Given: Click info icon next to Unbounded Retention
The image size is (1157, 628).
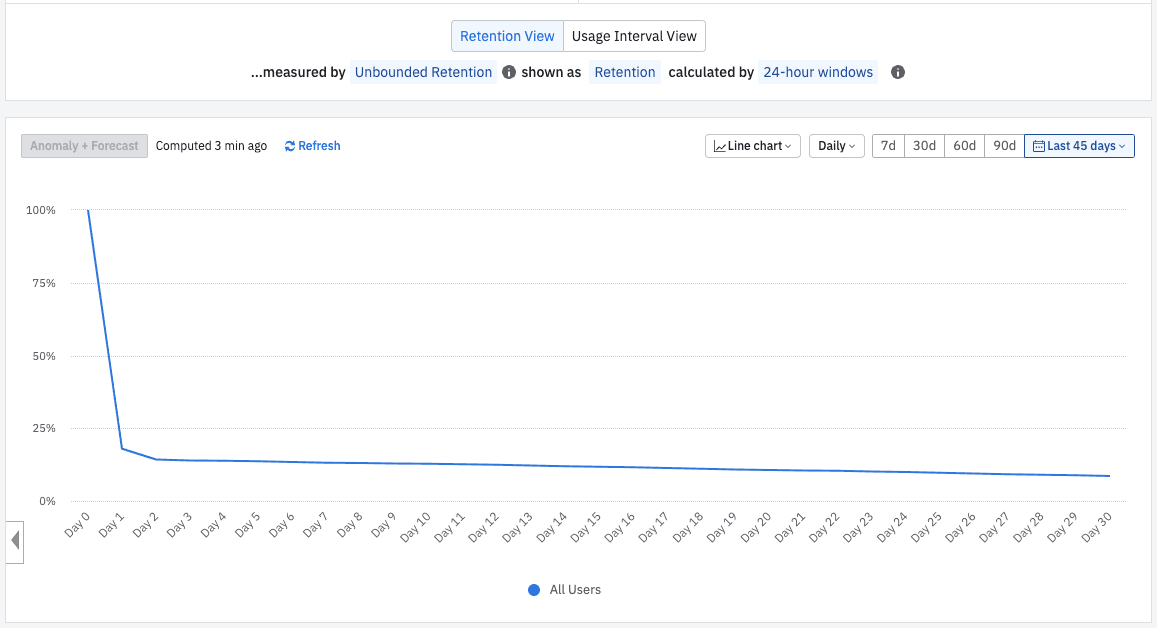Looking at the screenshot, I should tap(509, 73).
